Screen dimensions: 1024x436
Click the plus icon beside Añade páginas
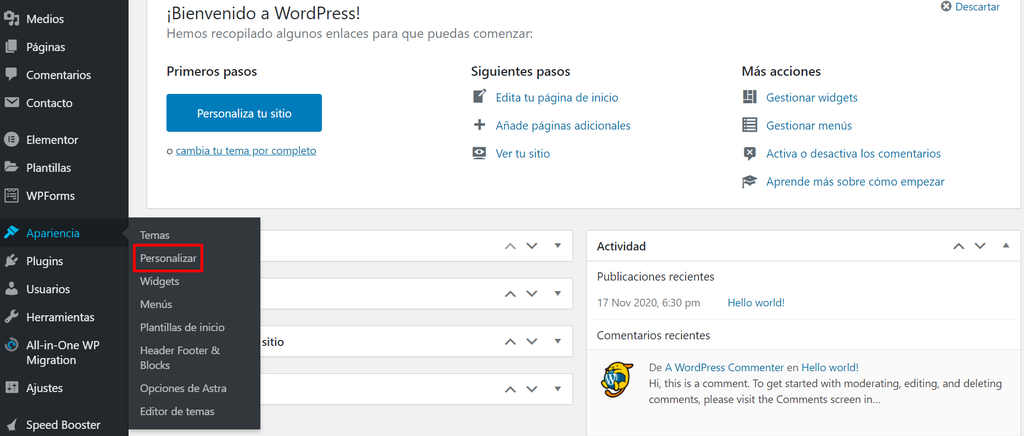[x=479, y=125]
